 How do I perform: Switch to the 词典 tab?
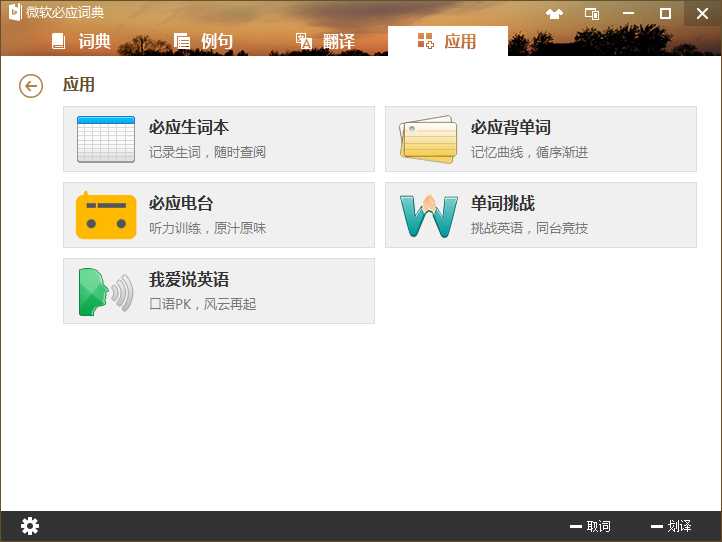click(82, 41)
